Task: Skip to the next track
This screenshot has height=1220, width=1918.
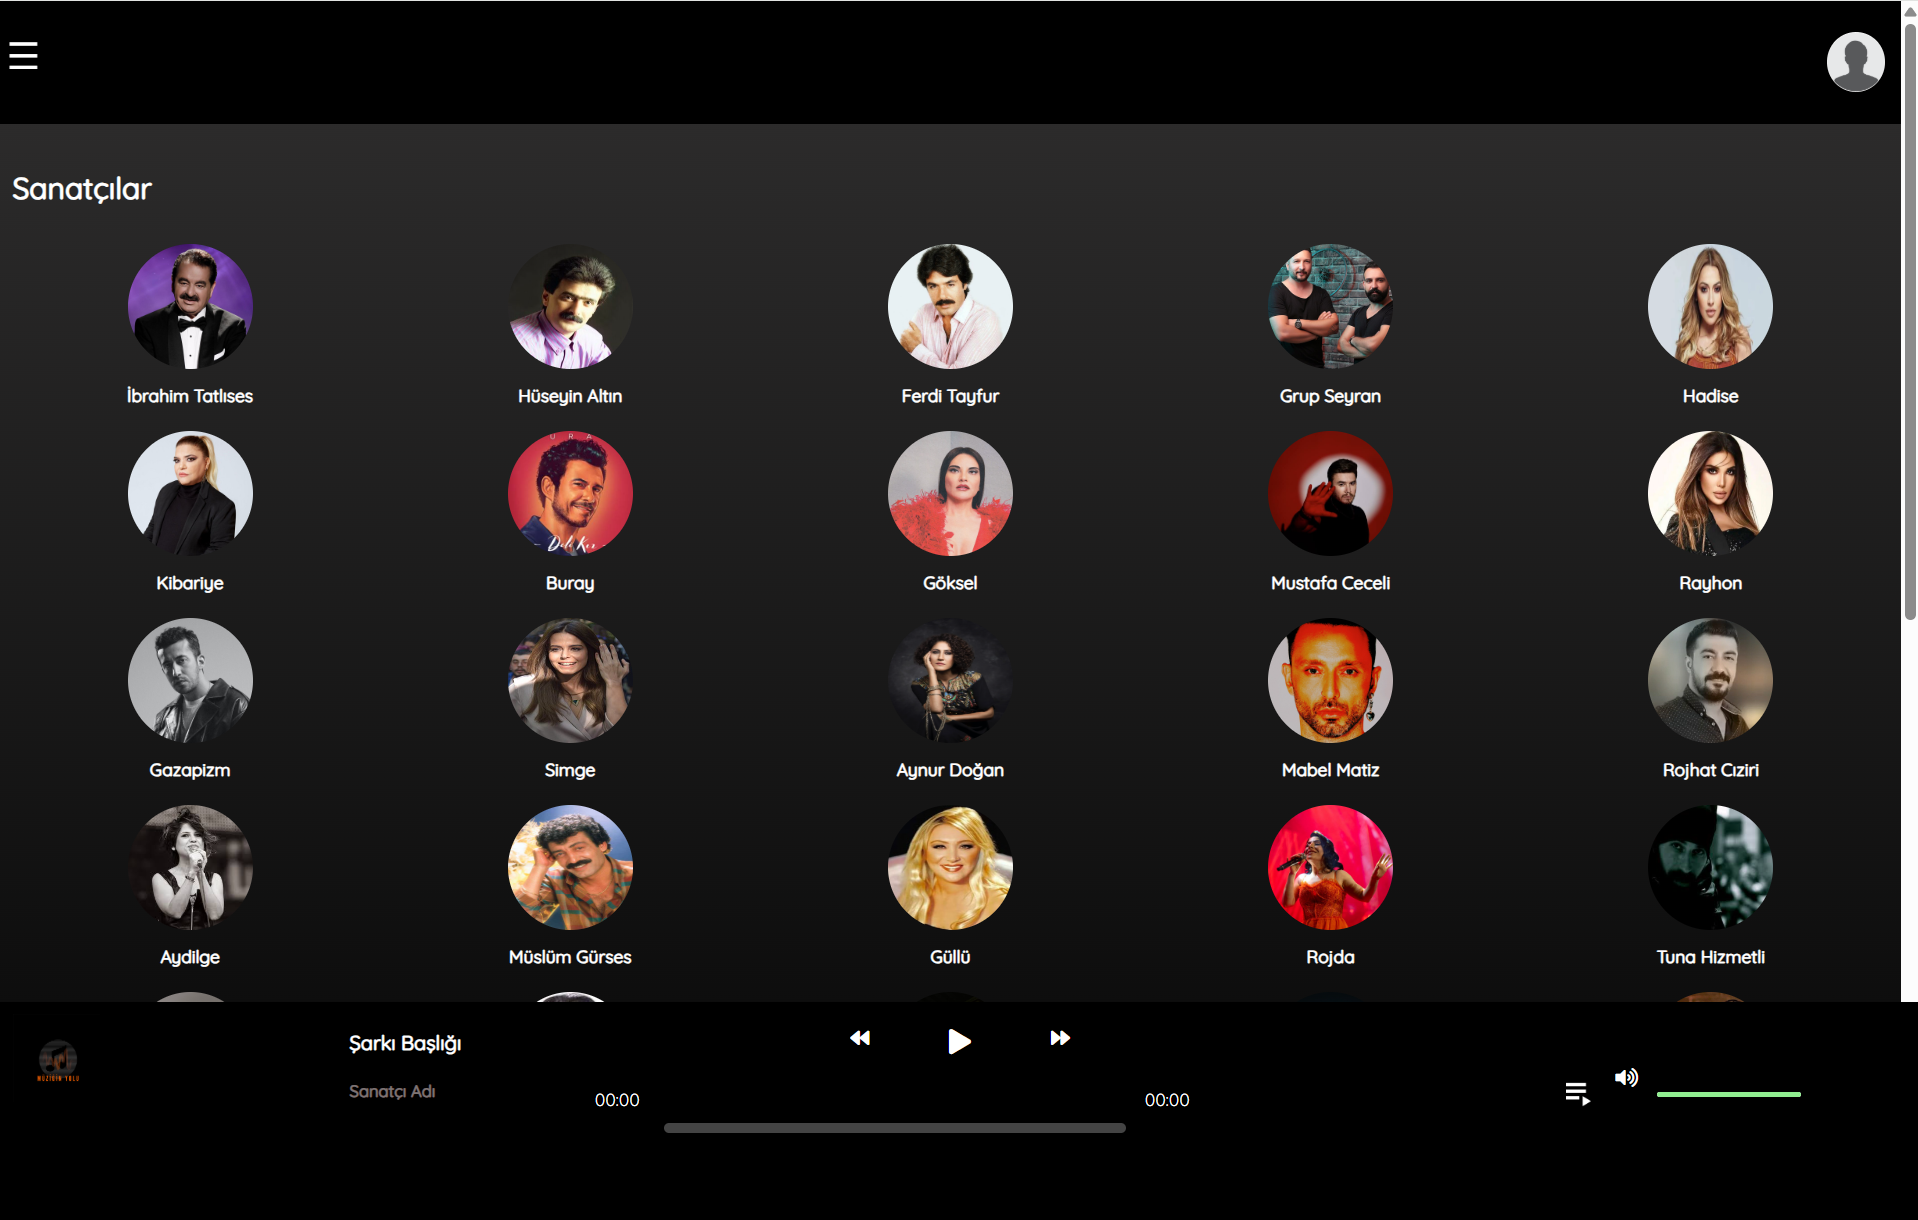Action: (x=1060, y=1038)
